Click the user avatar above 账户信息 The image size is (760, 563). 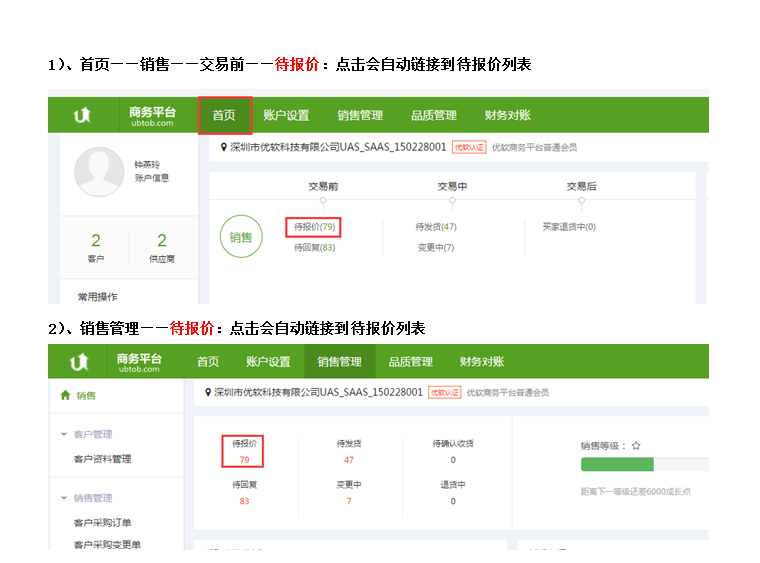pos(99,170)
